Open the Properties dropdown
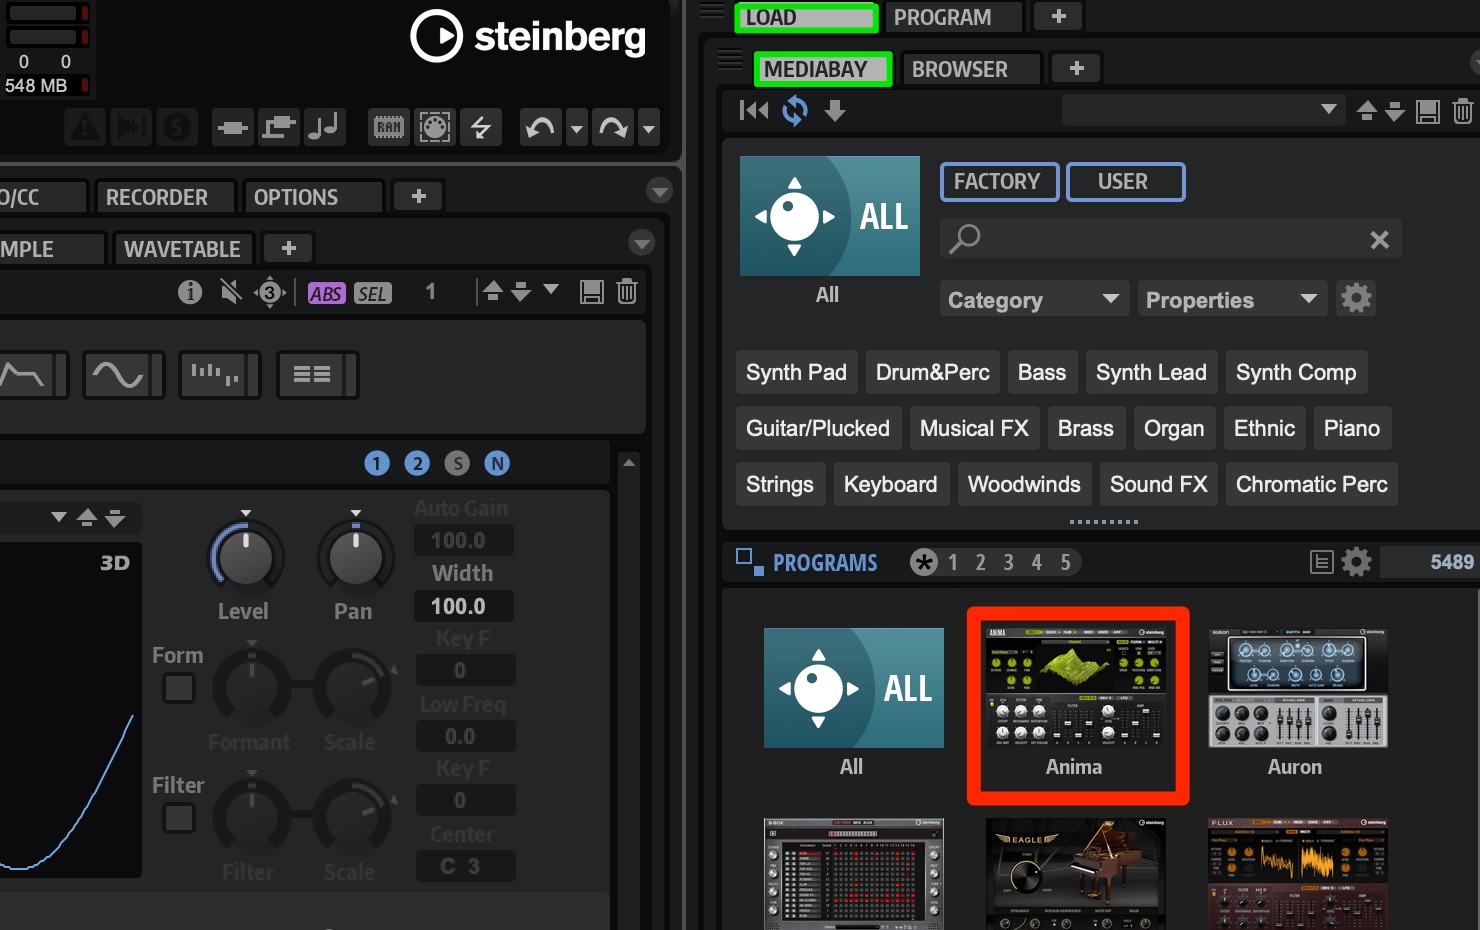Viewport: 1480px width, 930px height. [x=1232, y=299]
